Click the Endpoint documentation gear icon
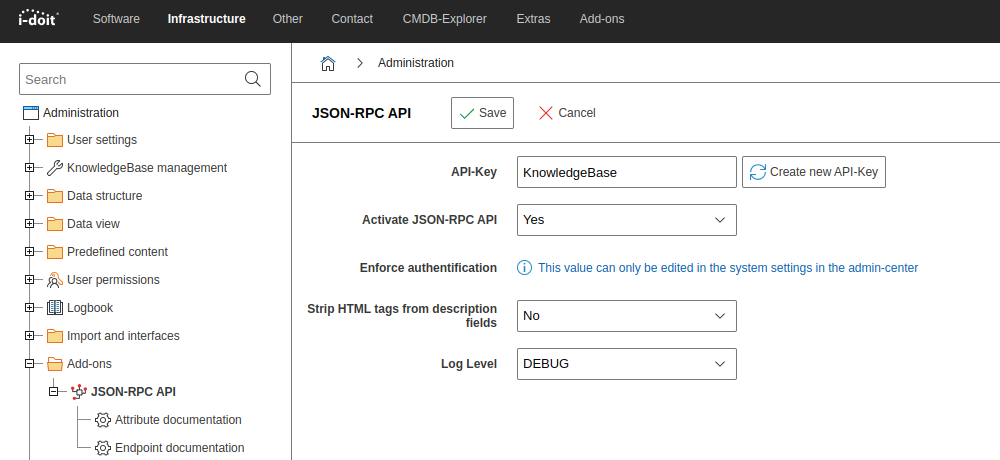Image resolution: width=1000 pixels, height=460 pixels. (102, 448)
